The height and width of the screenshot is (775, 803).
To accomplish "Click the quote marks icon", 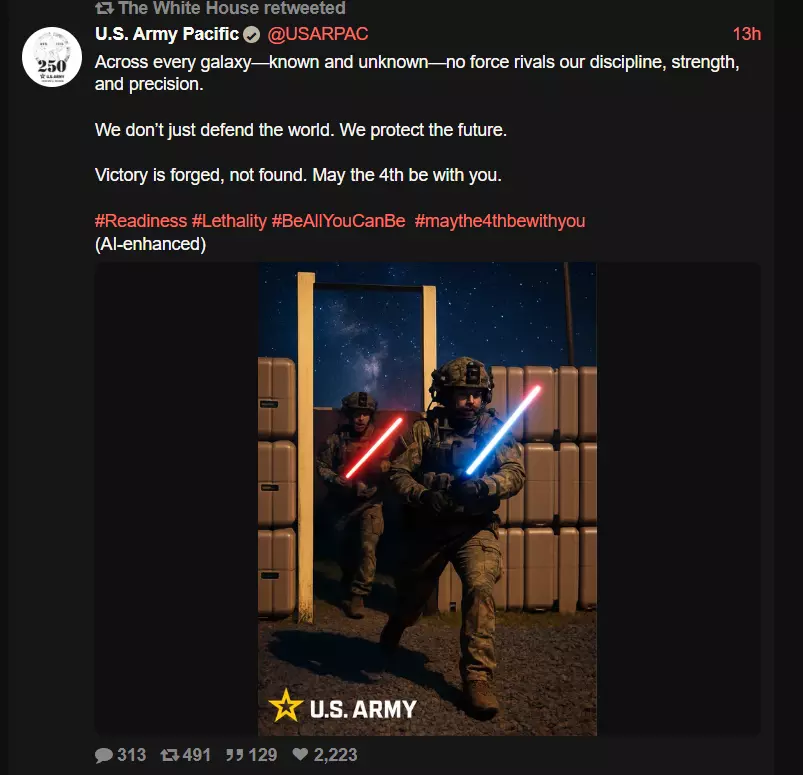I will pos(235,755).
